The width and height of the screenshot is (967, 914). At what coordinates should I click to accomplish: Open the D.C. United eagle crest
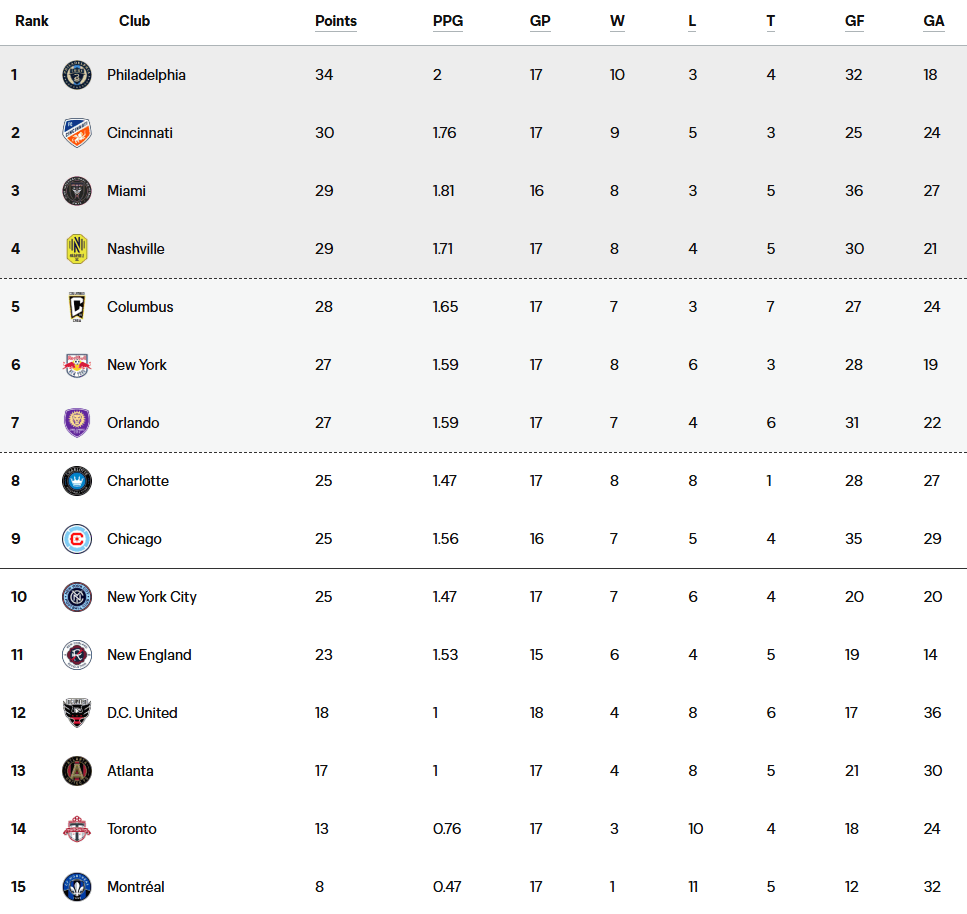77,713
